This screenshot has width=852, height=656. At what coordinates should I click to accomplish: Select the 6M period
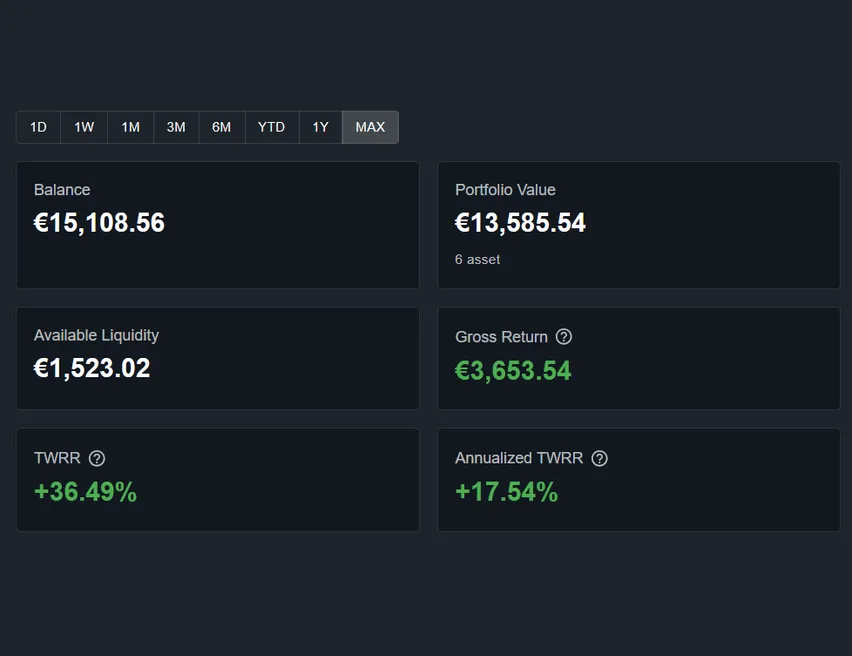pos(221,127)
